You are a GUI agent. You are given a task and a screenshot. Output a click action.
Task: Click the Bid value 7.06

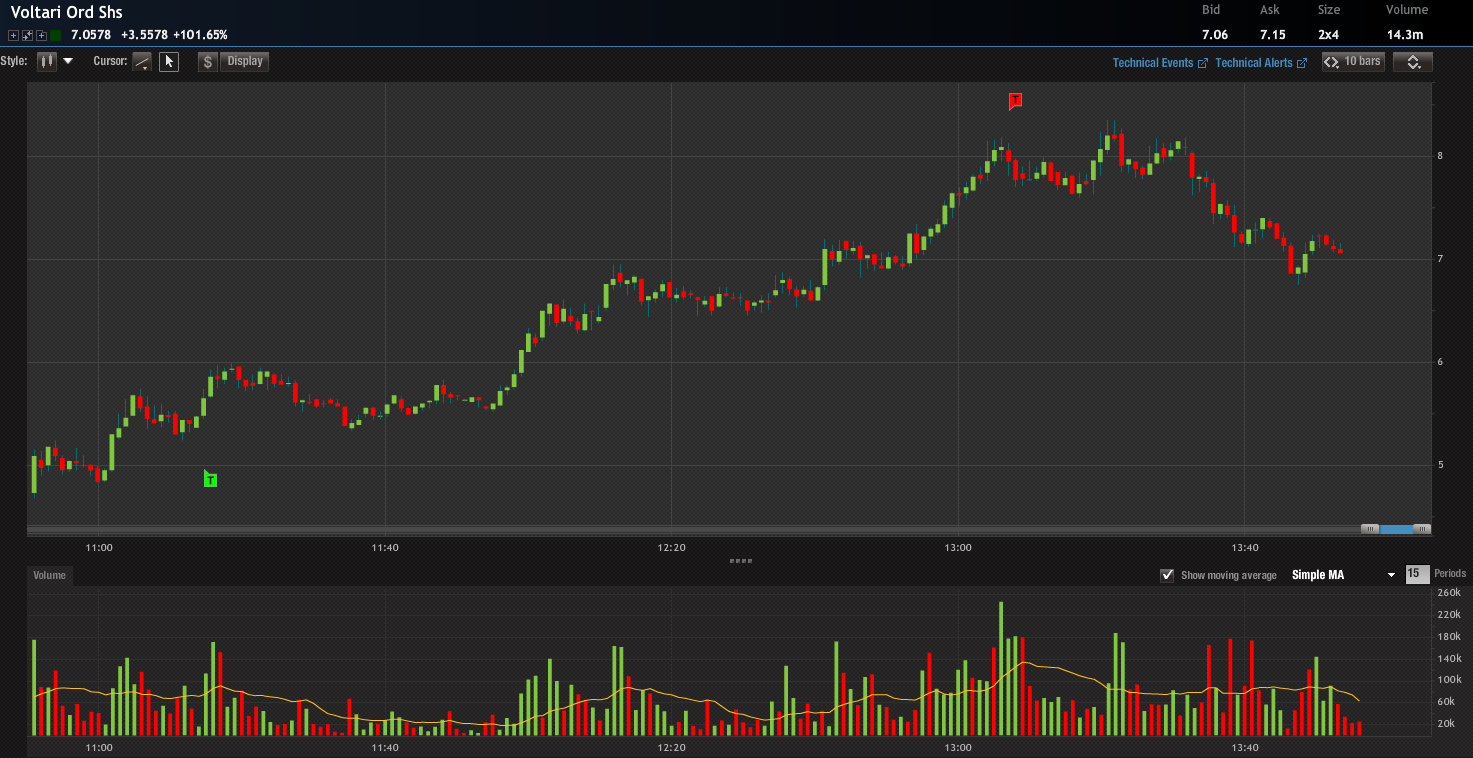[x=1215, y=35]
